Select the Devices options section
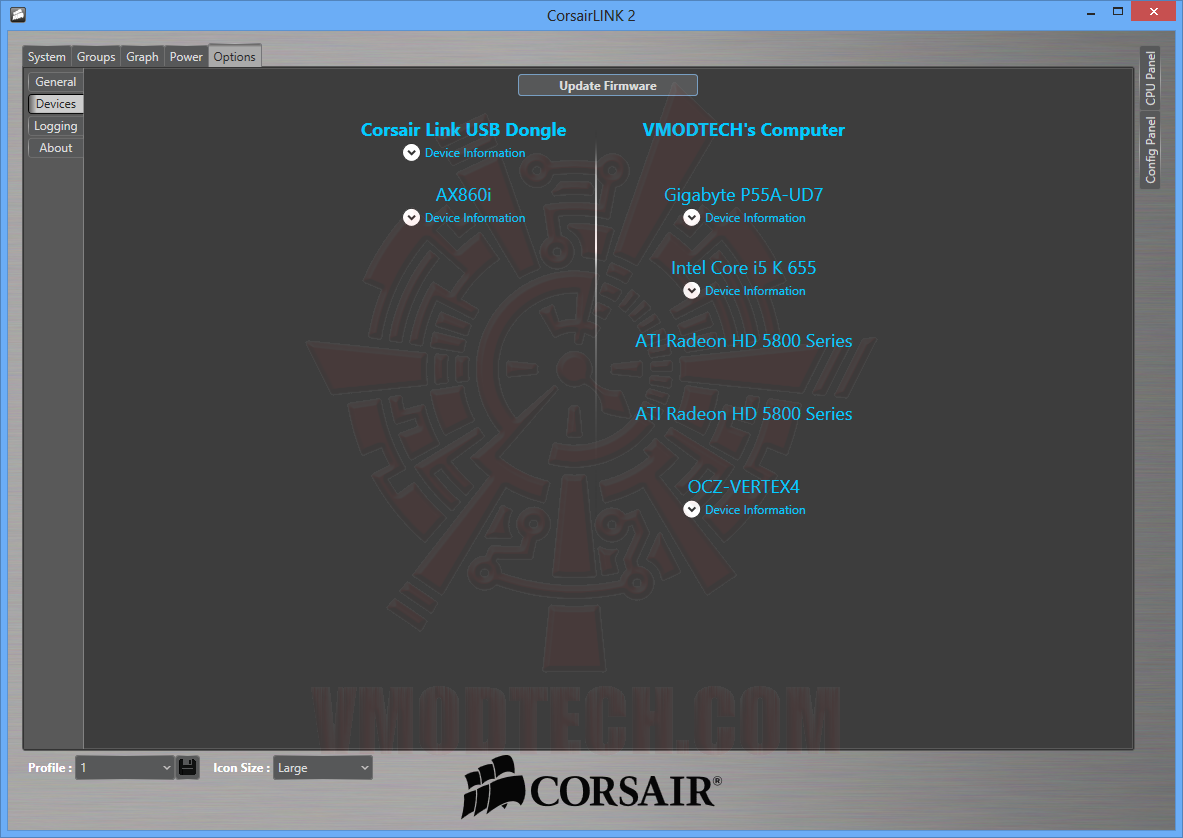1183x838 pixels. click(x=56, y=103)
